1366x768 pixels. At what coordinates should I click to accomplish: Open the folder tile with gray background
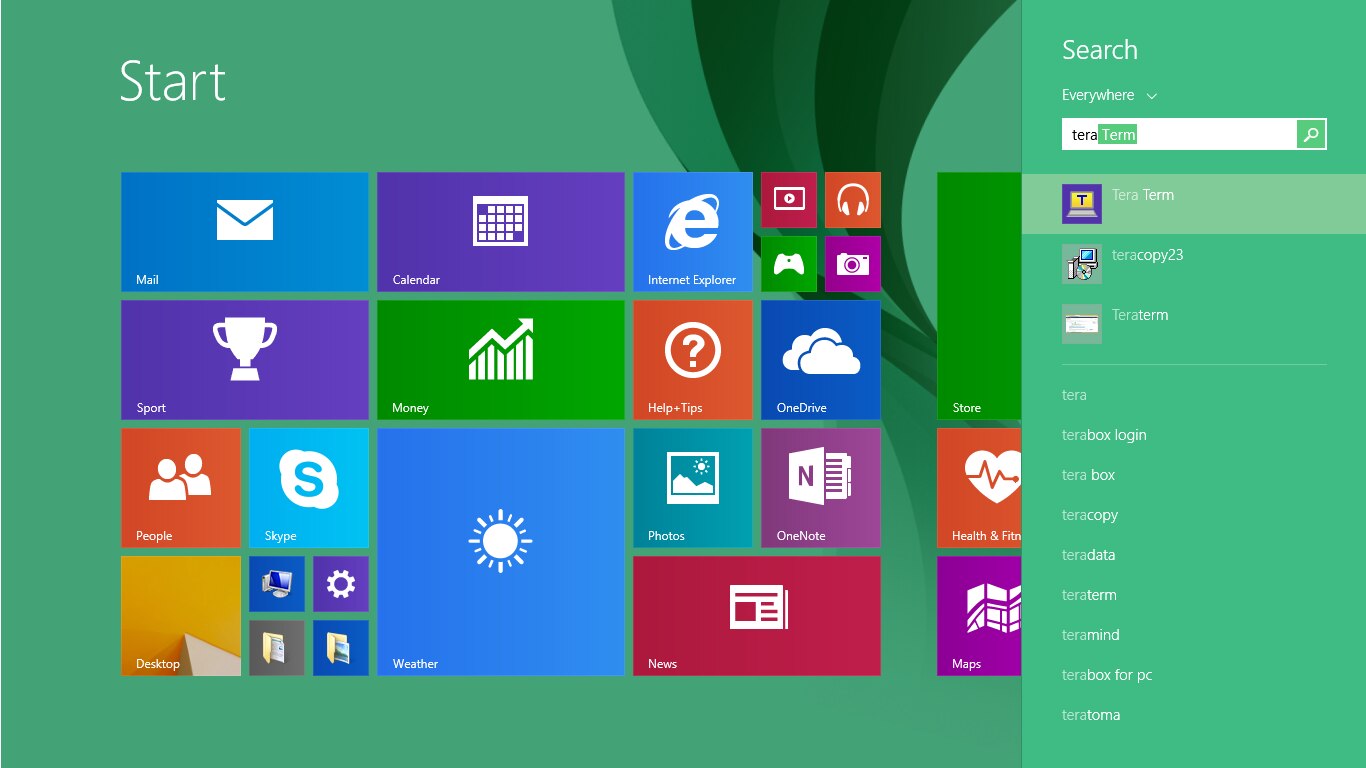277,648
